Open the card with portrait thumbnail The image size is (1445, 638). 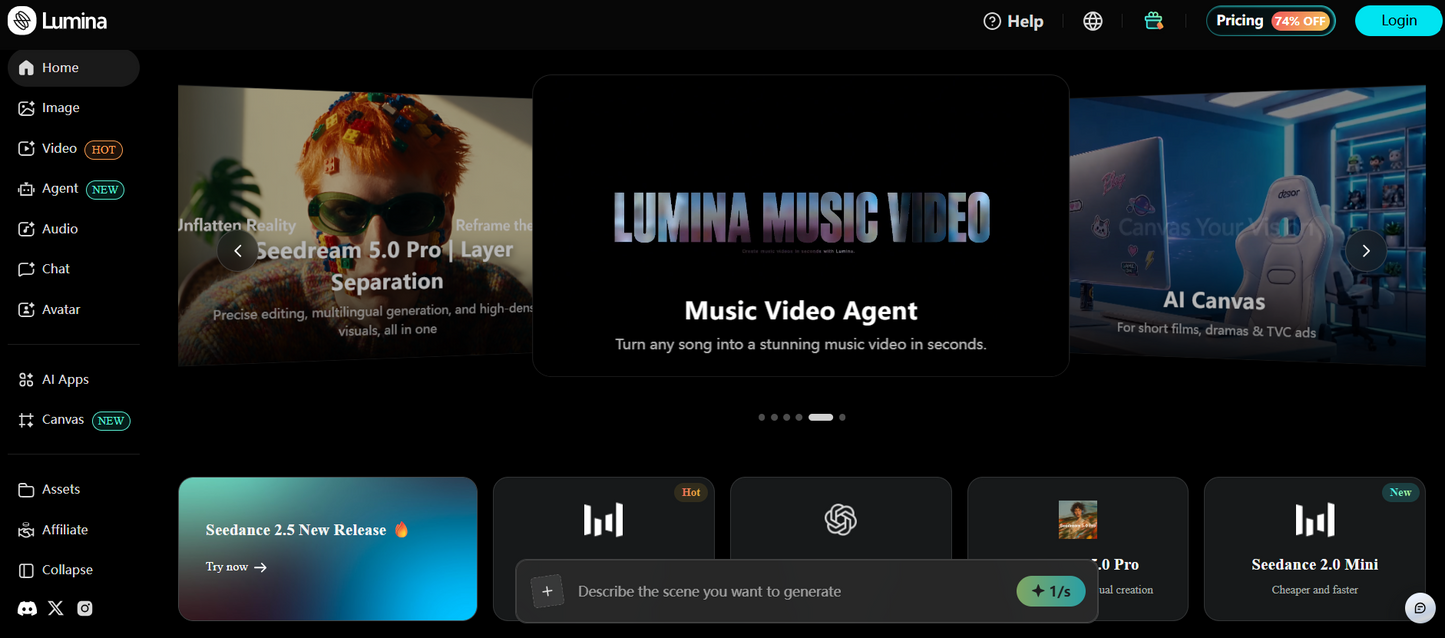point(1078,549)
